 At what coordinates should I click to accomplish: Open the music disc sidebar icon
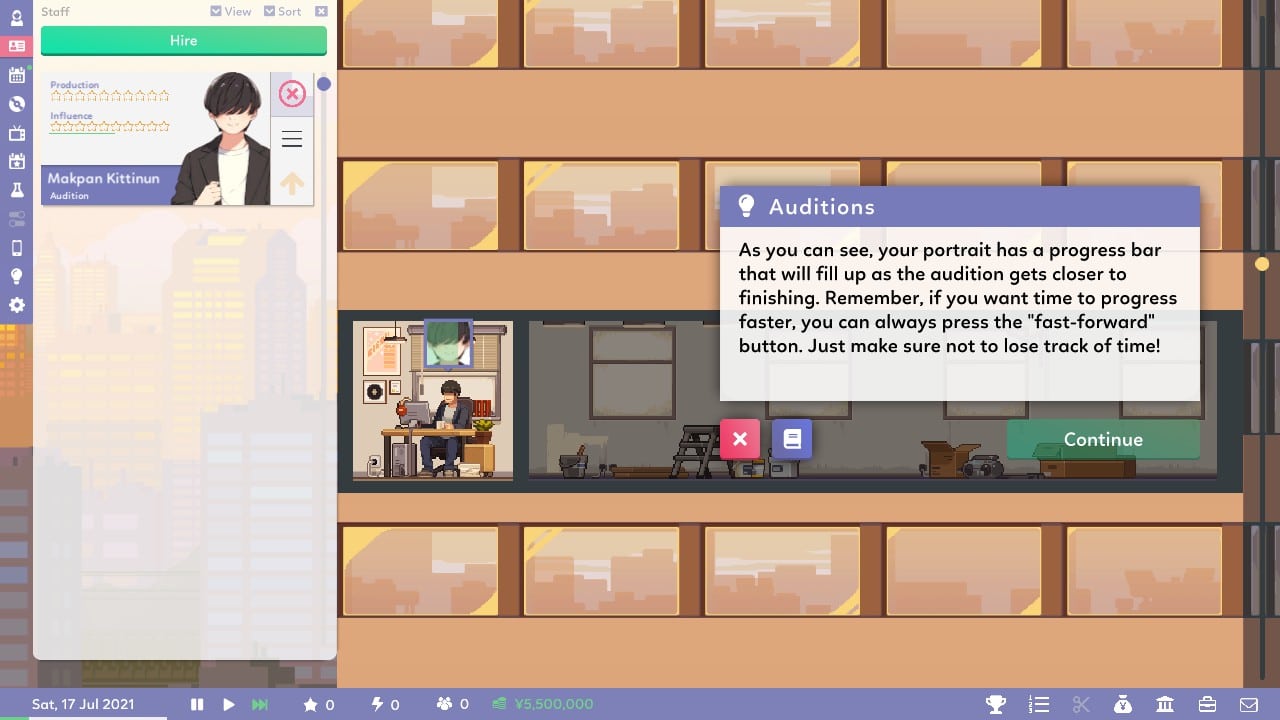coord(16,104)
